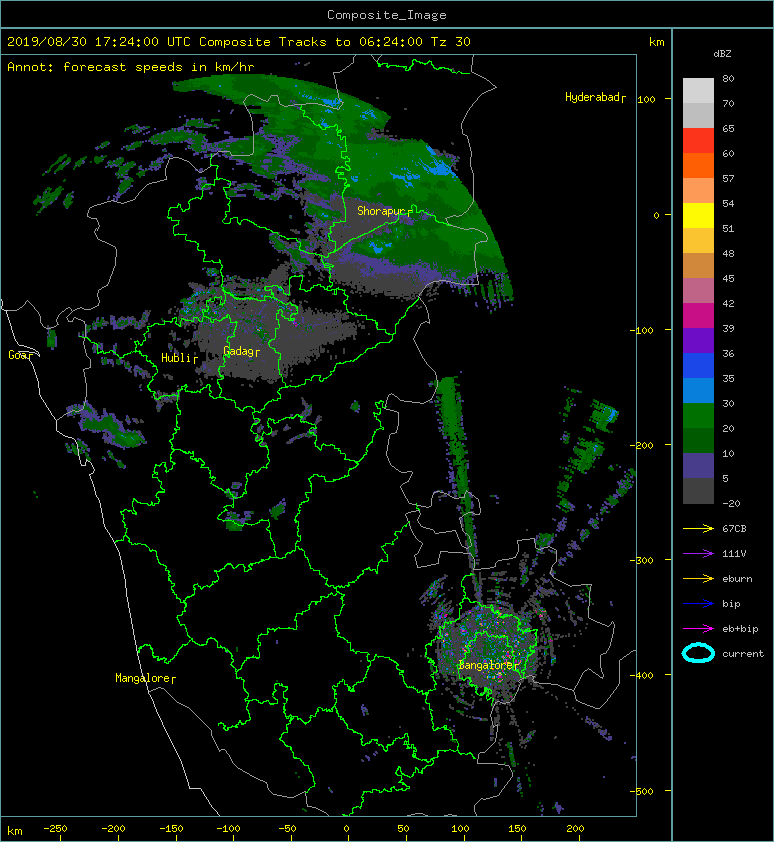Viewport: 774px width, 842px height.
Task: Click the 200 horizontal axis tick label
Action: (x=575, y=828)
